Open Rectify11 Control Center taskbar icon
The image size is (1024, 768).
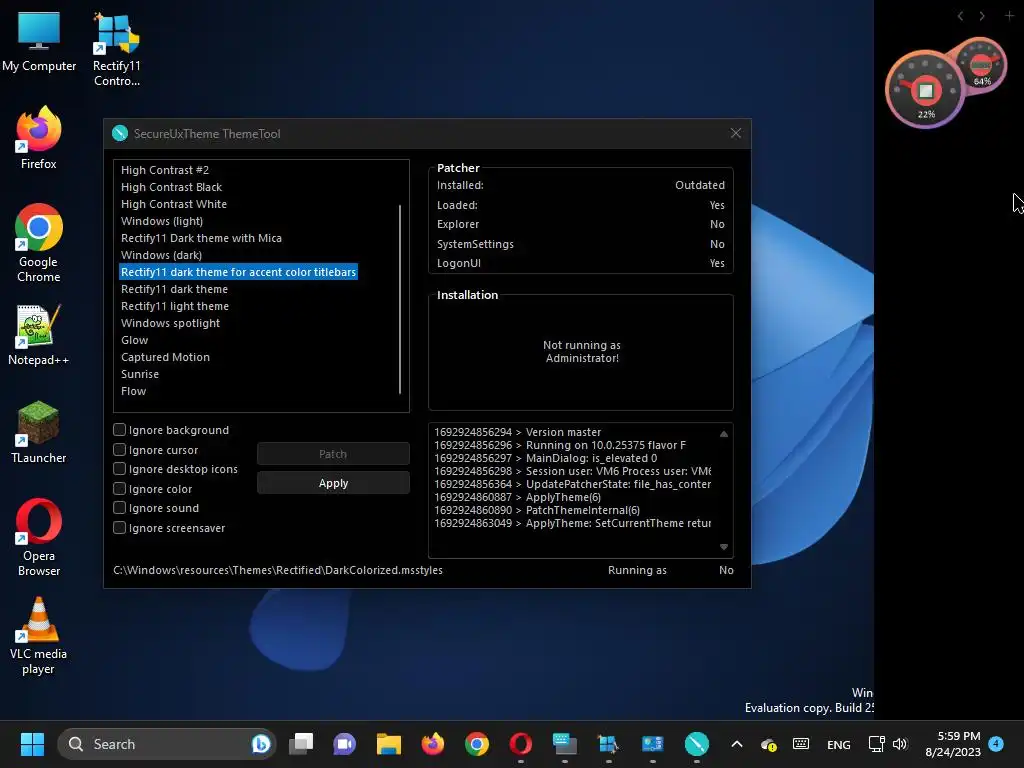click(608, 744)
